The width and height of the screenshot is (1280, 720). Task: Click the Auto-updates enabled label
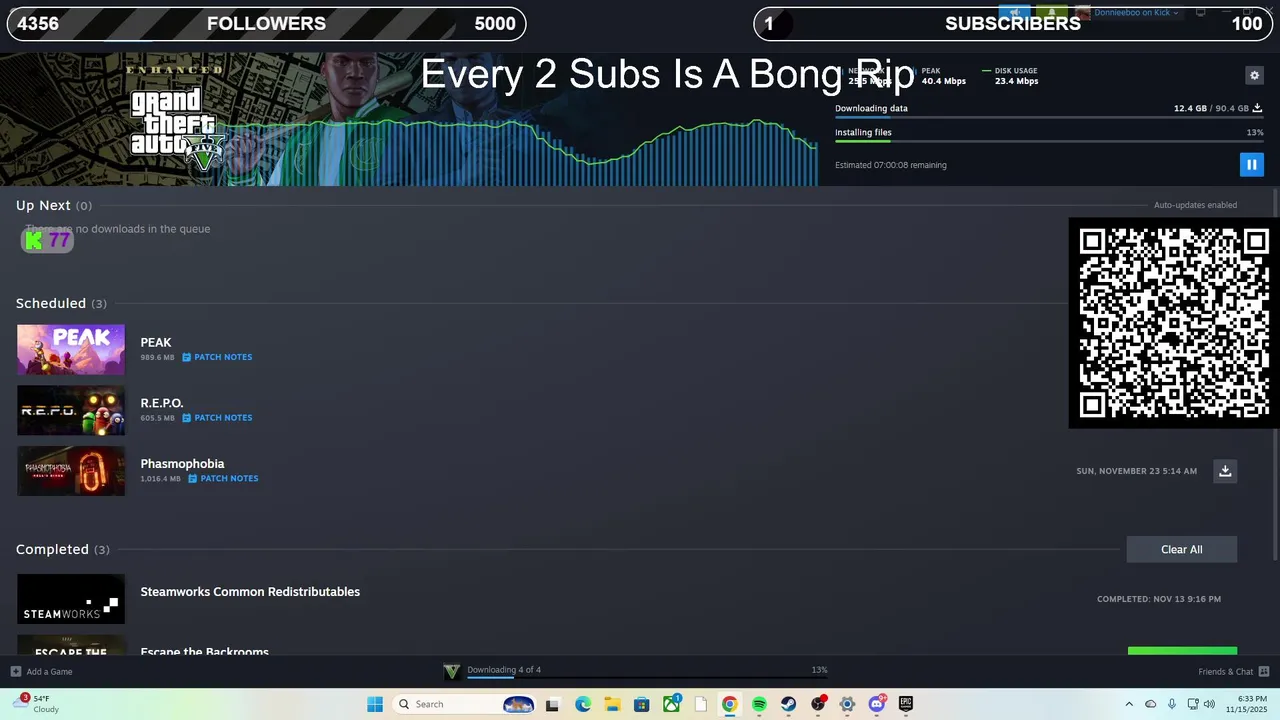pyautogui.click(x=1195, y=205)
